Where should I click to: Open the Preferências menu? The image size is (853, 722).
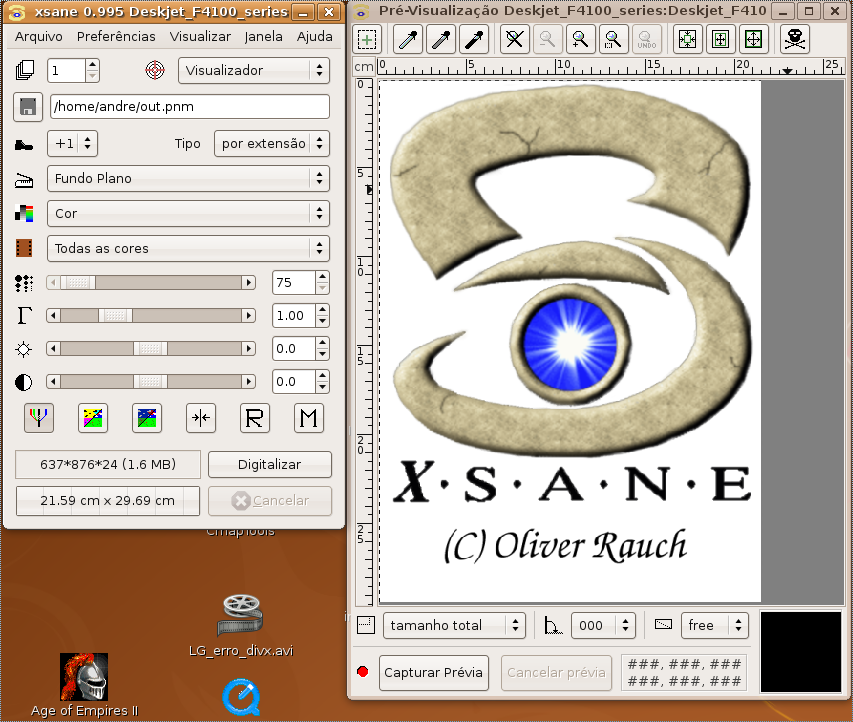click(116, 37)
